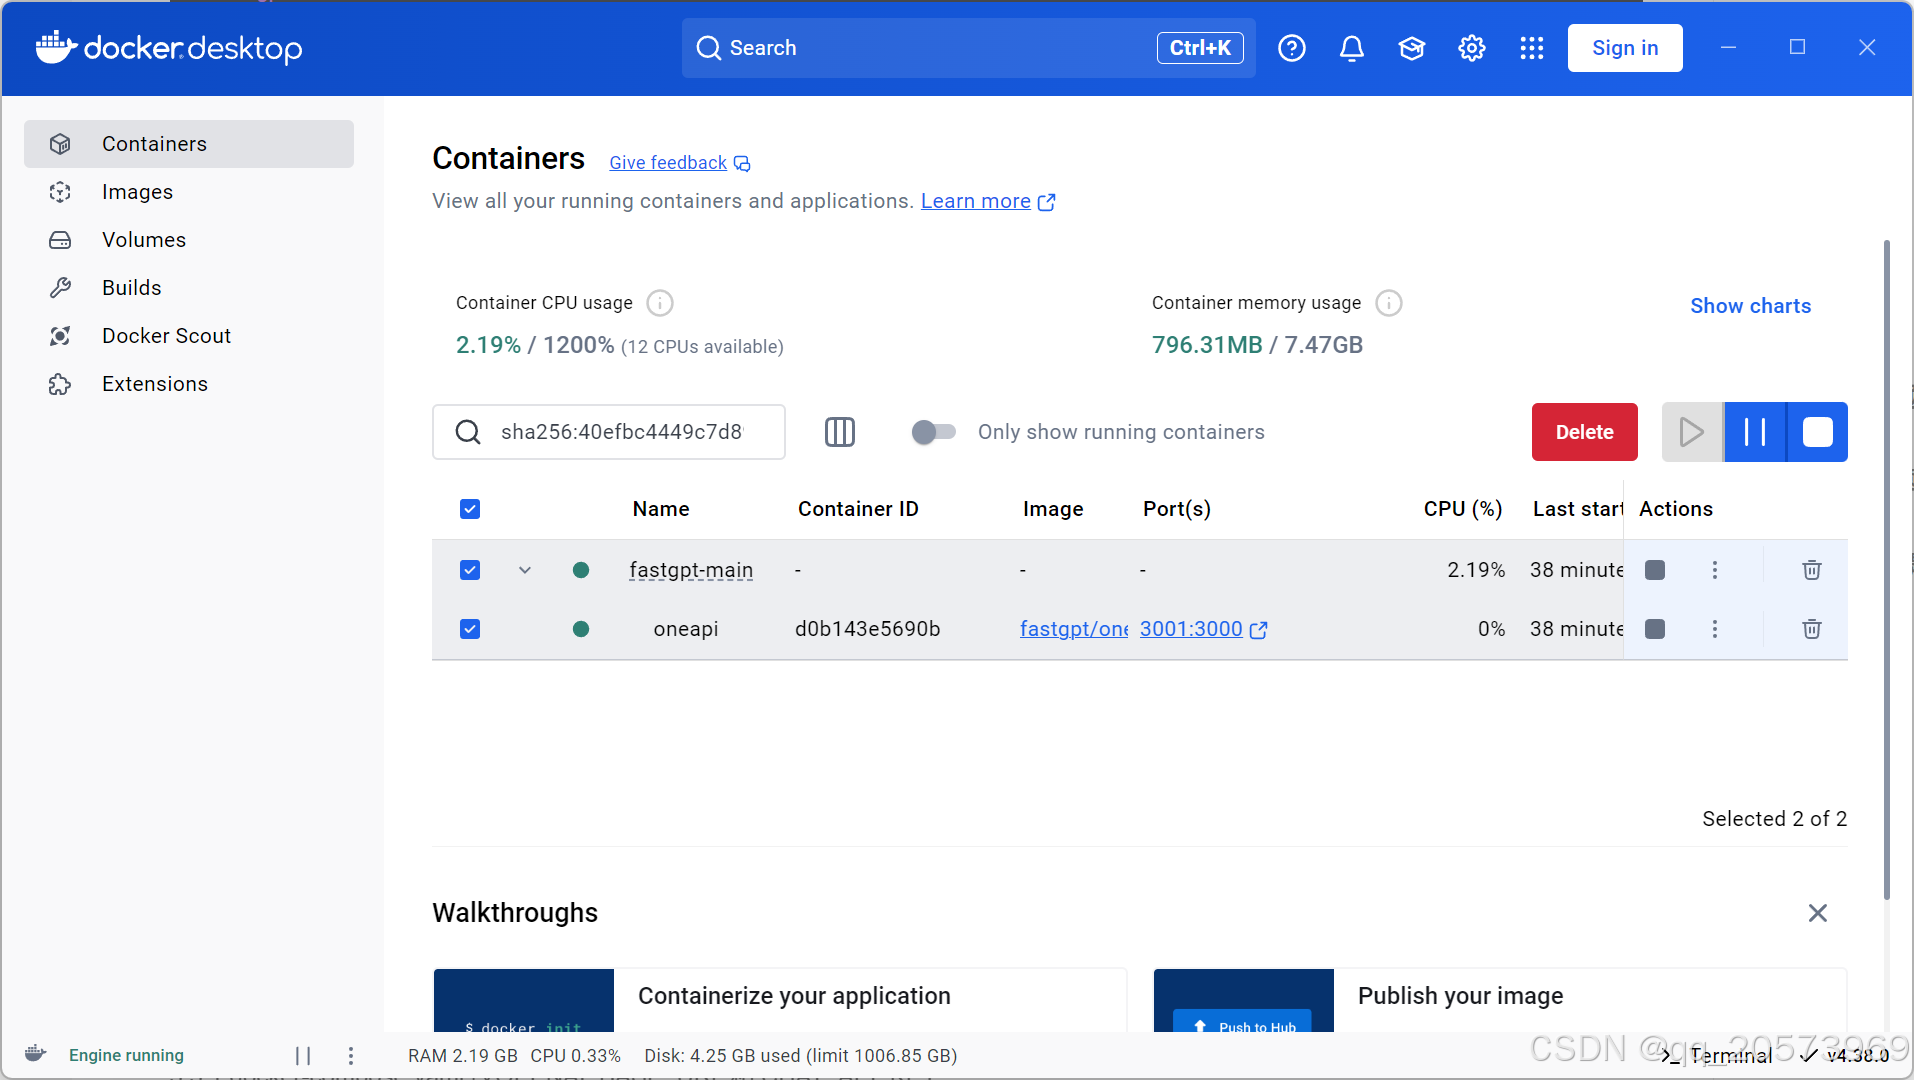
Task: Open Docker Desktop settings gear
Action: 1471,47
